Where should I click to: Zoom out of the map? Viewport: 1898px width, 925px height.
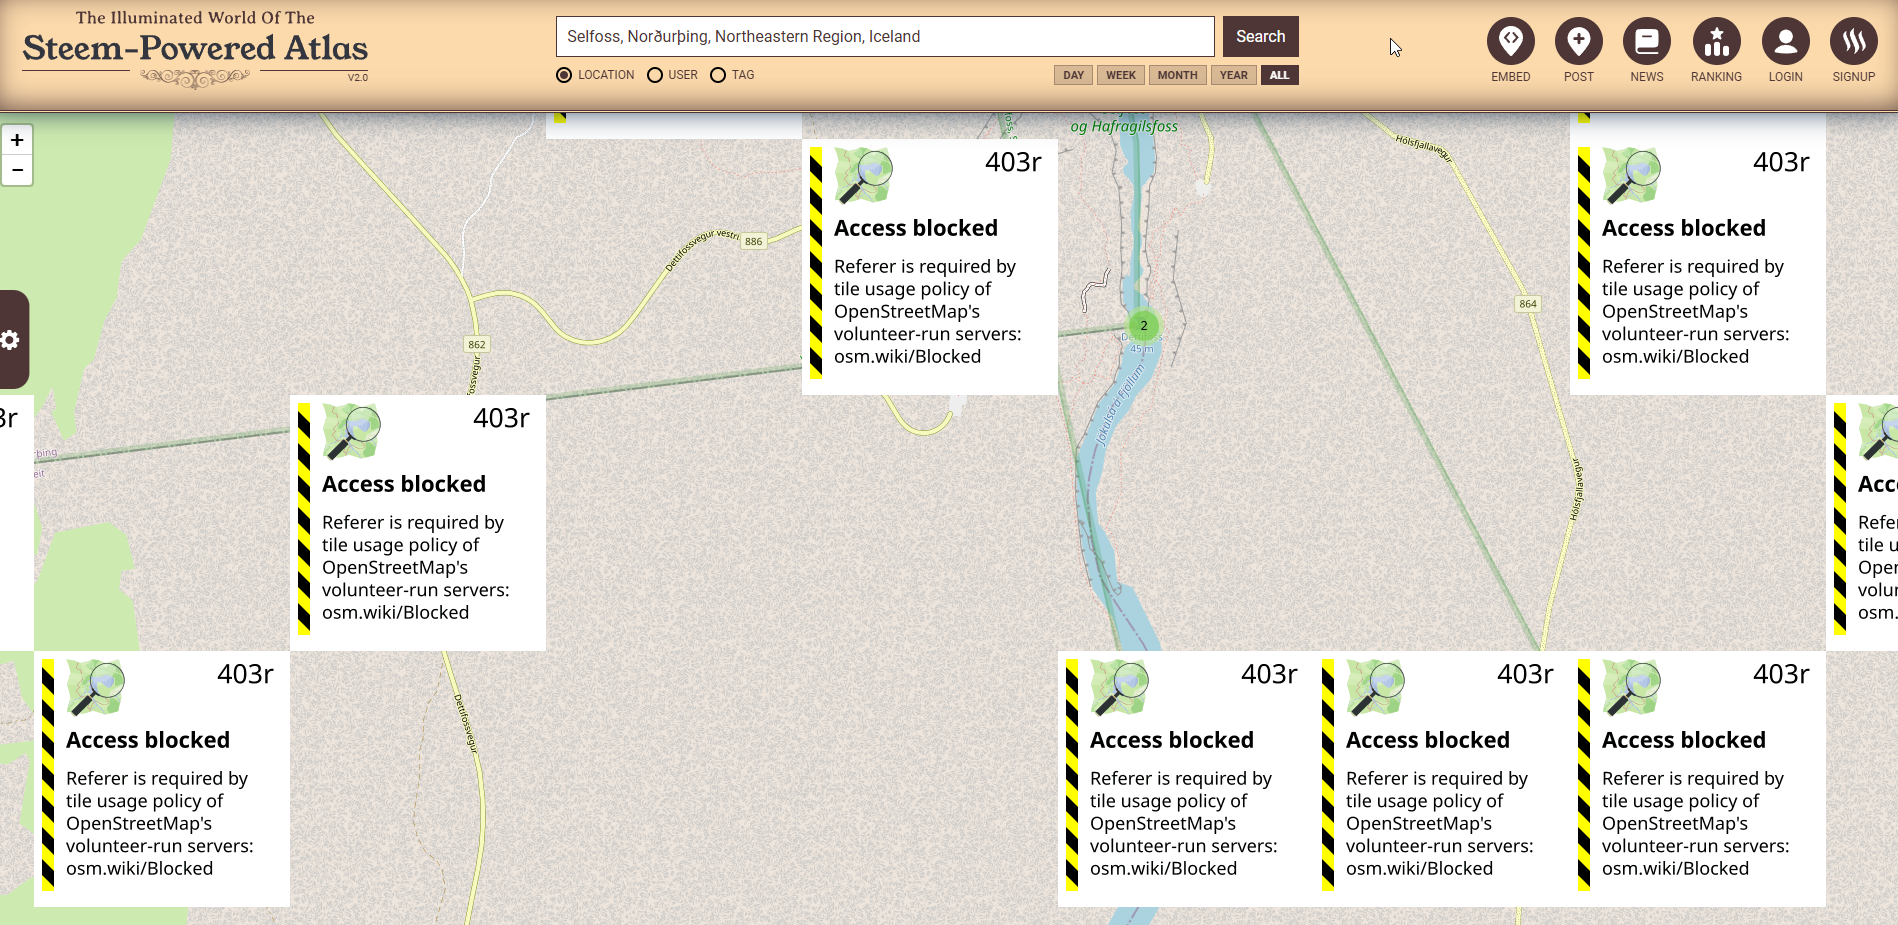coord(17,170)
